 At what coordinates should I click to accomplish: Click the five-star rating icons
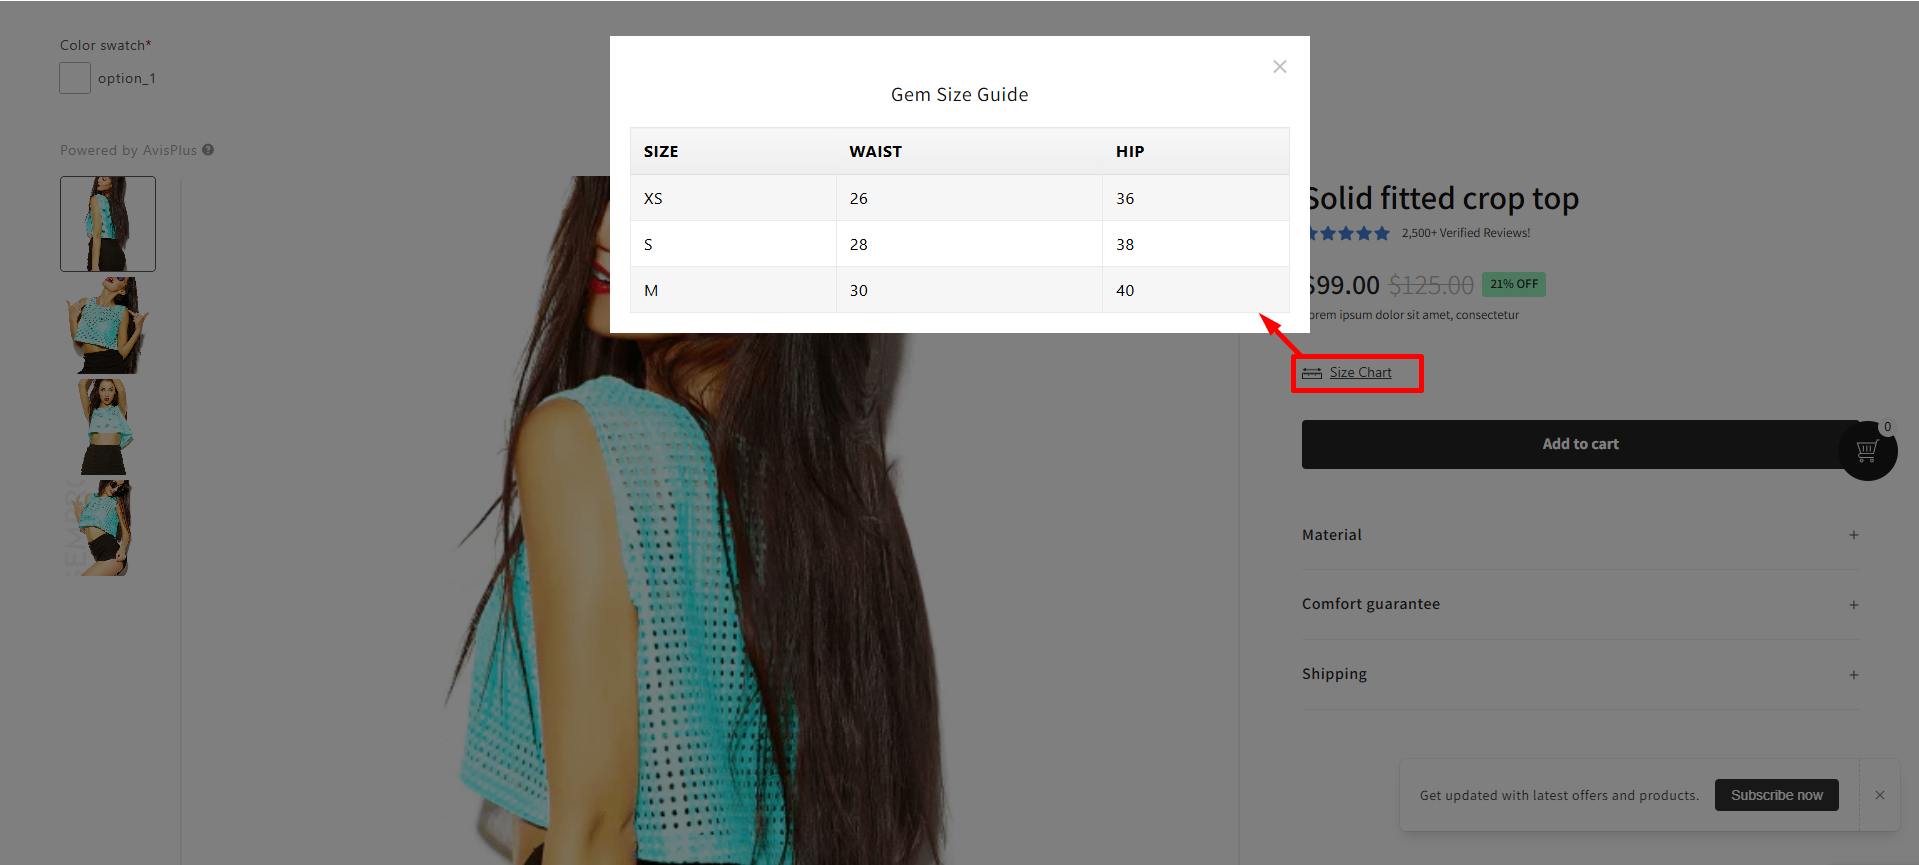pyautogui.click(x=1350, y=234)
